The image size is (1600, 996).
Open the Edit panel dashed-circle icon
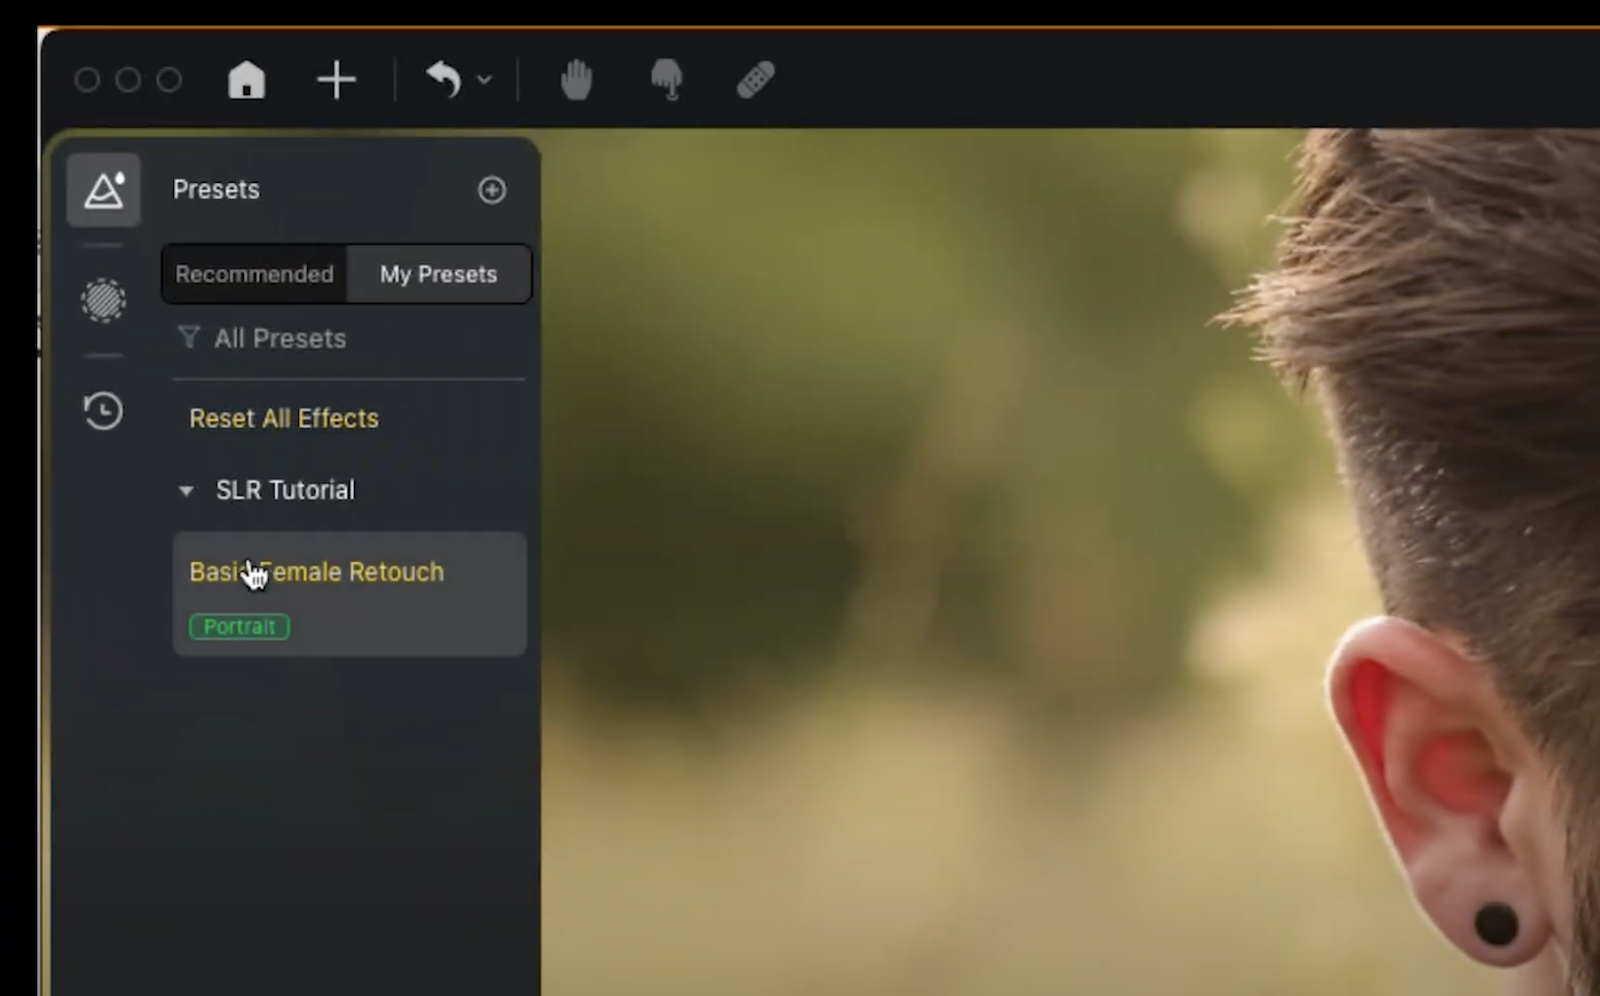[x=103, y=301]
